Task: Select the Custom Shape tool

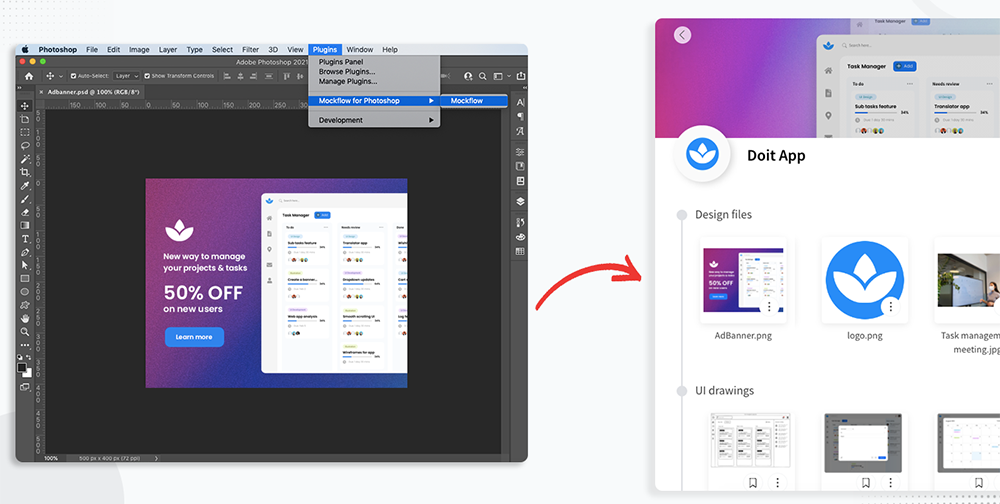Action: click(x=25, y=305)
